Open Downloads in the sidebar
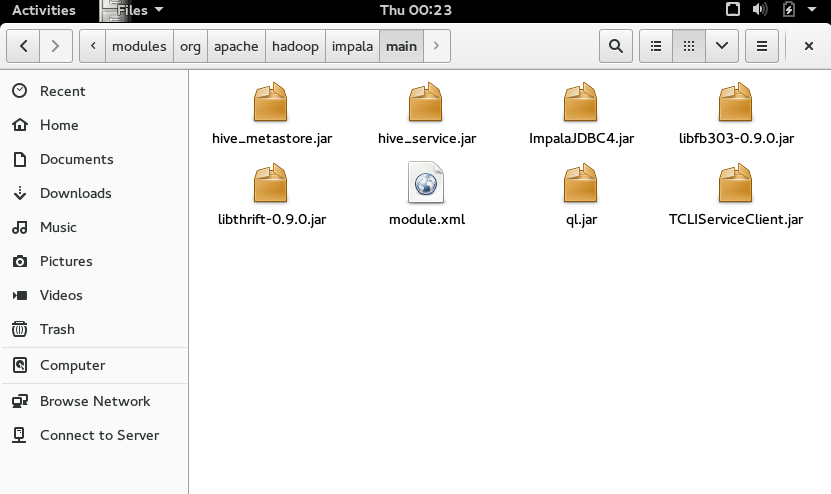831x494 pixels. click(x=94, y=193)
